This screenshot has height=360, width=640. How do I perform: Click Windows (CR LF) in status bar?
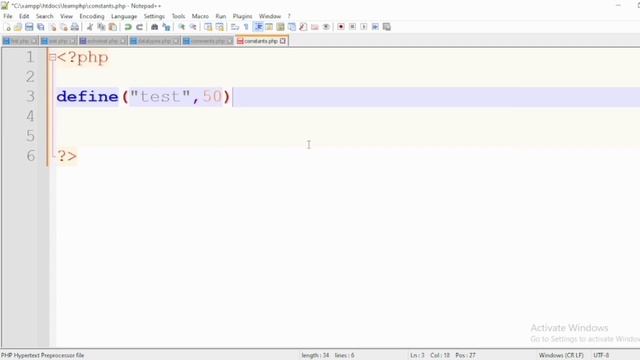pos(561,356)
